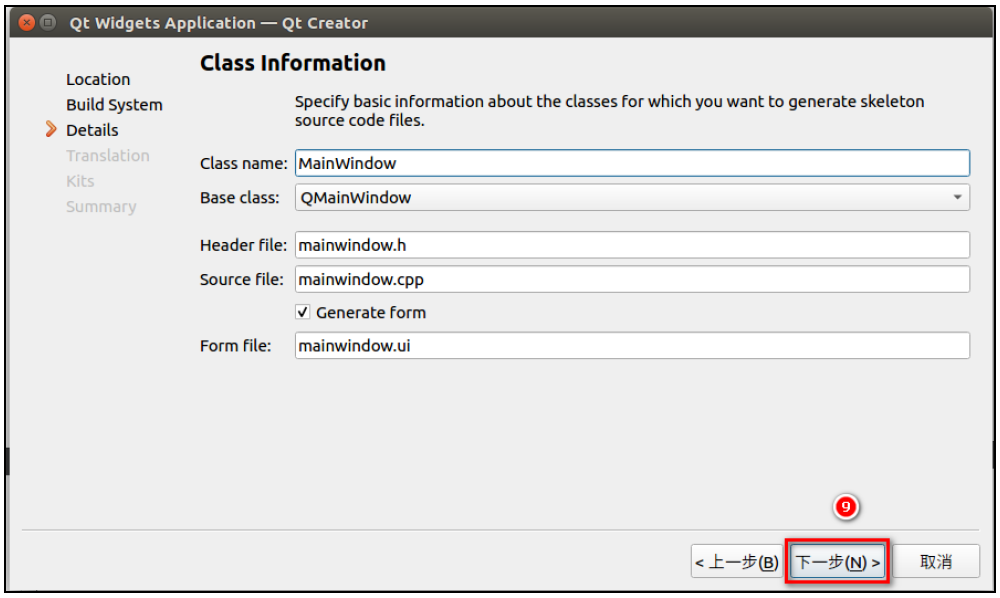Click the maximize button in title bar
1000x598 pixels.
click(48, 22)
